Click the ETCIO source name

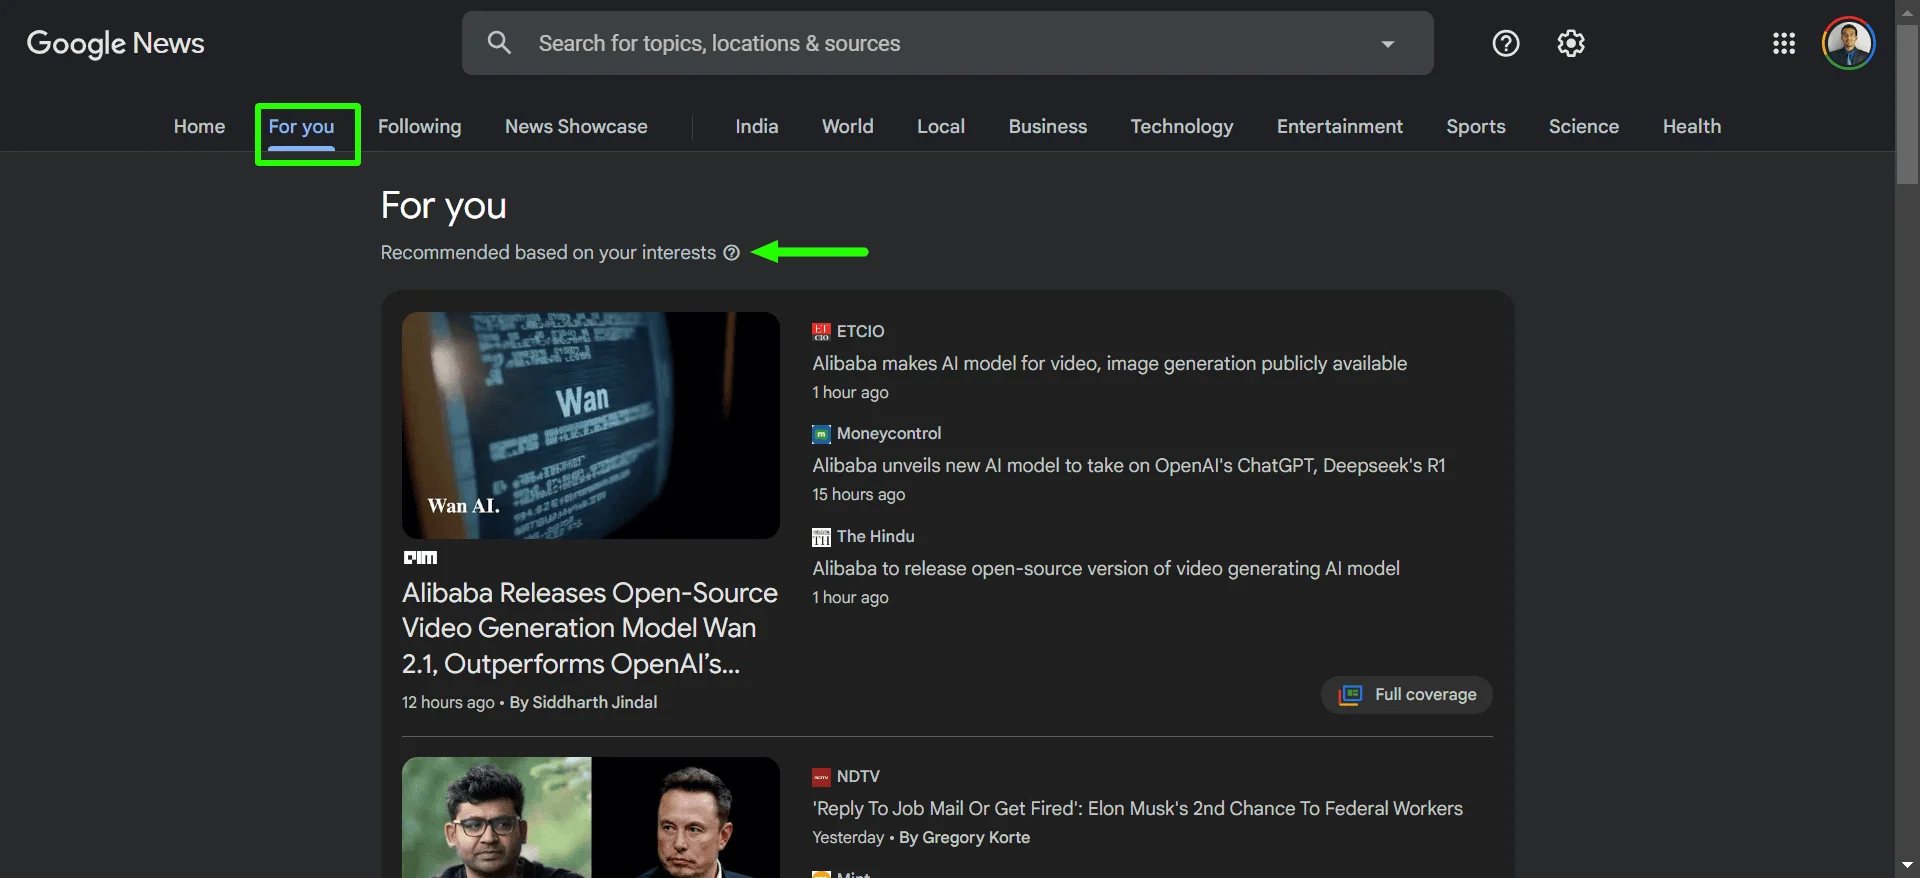(860, 331)
